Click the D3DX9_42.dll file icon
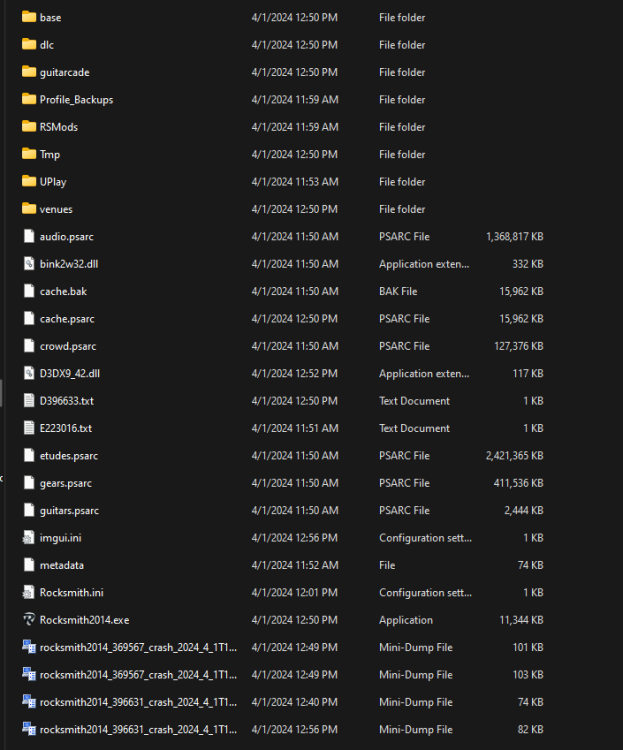This screenshot has width=623, height=750. (29, 373)
